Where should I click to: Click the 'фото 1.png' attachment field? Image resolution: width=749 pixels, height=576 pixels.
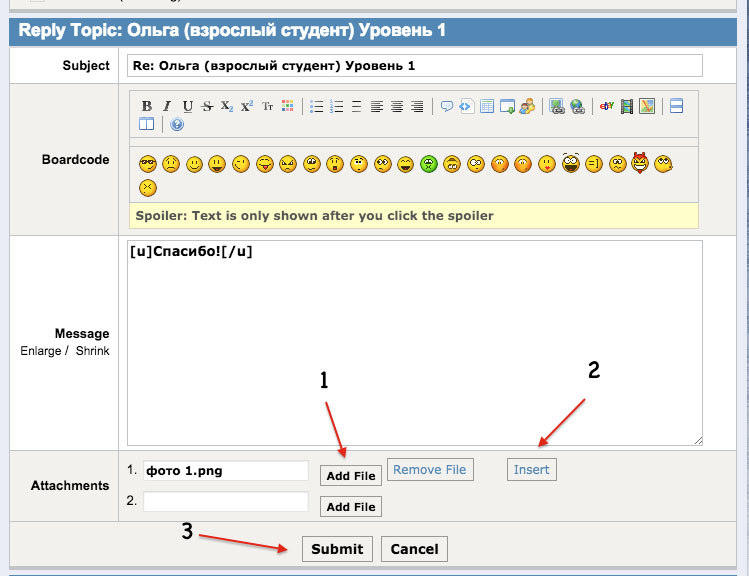(226, 470)
